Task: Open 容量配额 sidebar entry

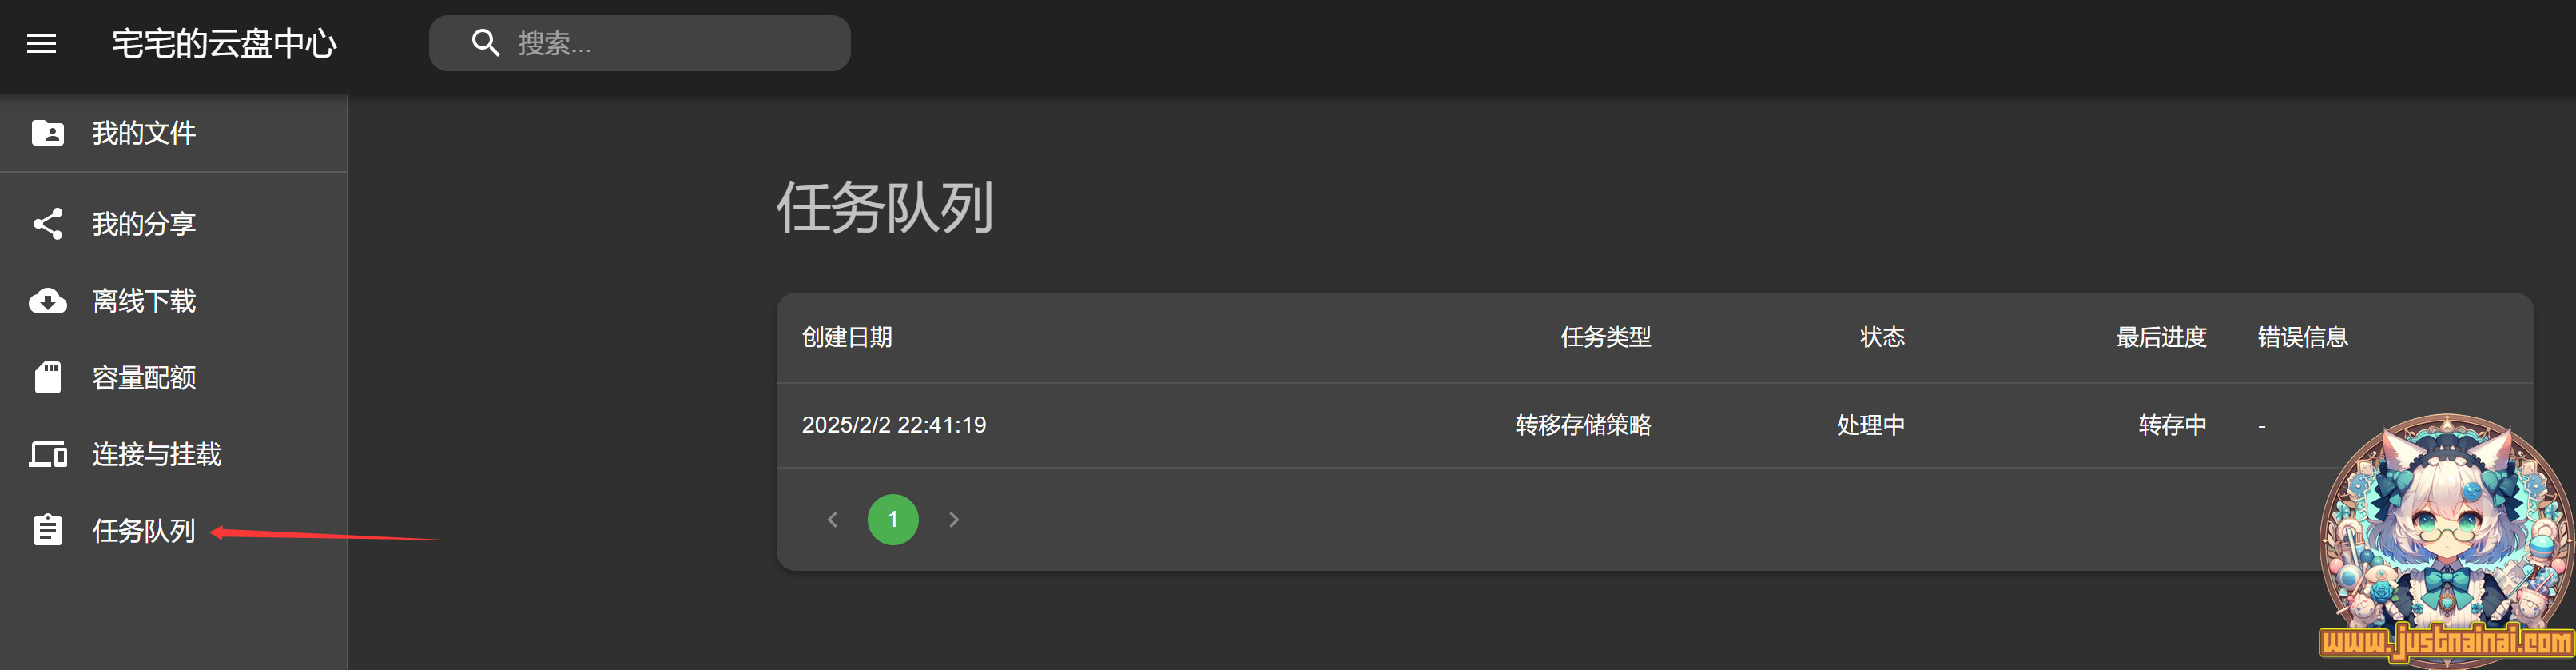Action: coord(174,378)
